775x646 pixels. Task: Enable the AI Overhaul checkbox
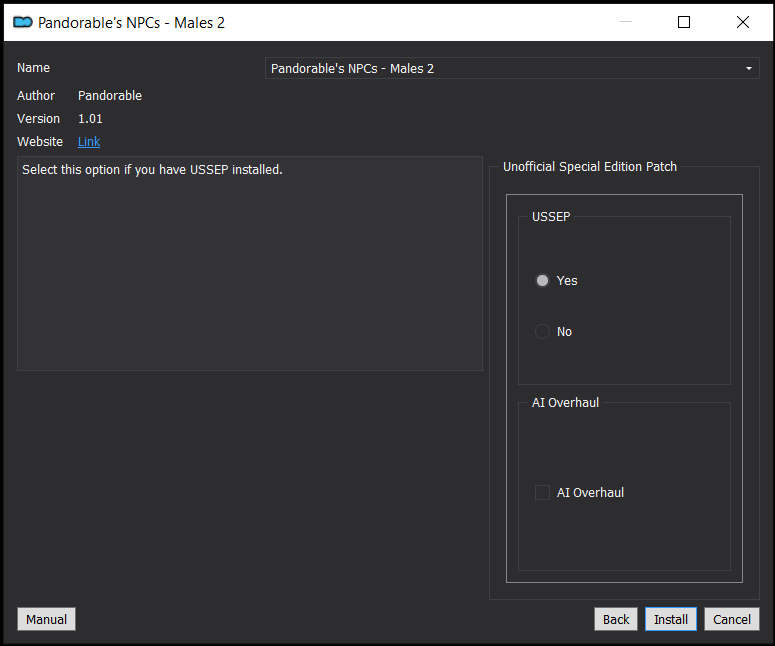(543, 493)
